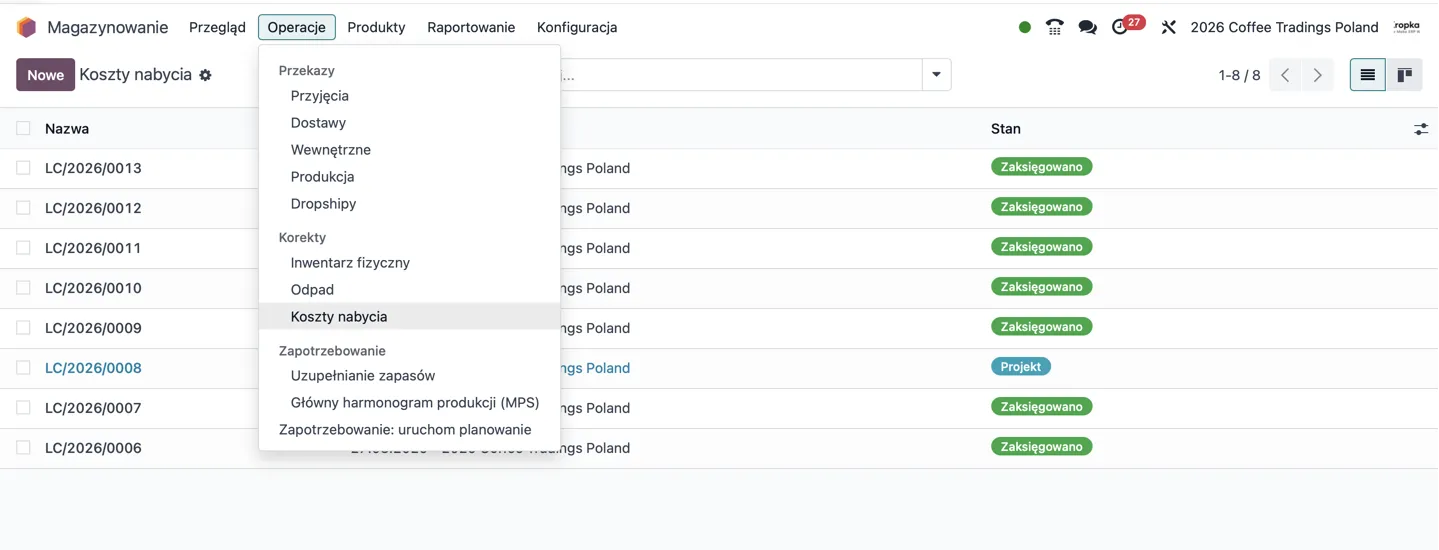Check the box for LC/2026/0012
The image size is (1439, 550).
pyautogui.click(x=23, y=208)
